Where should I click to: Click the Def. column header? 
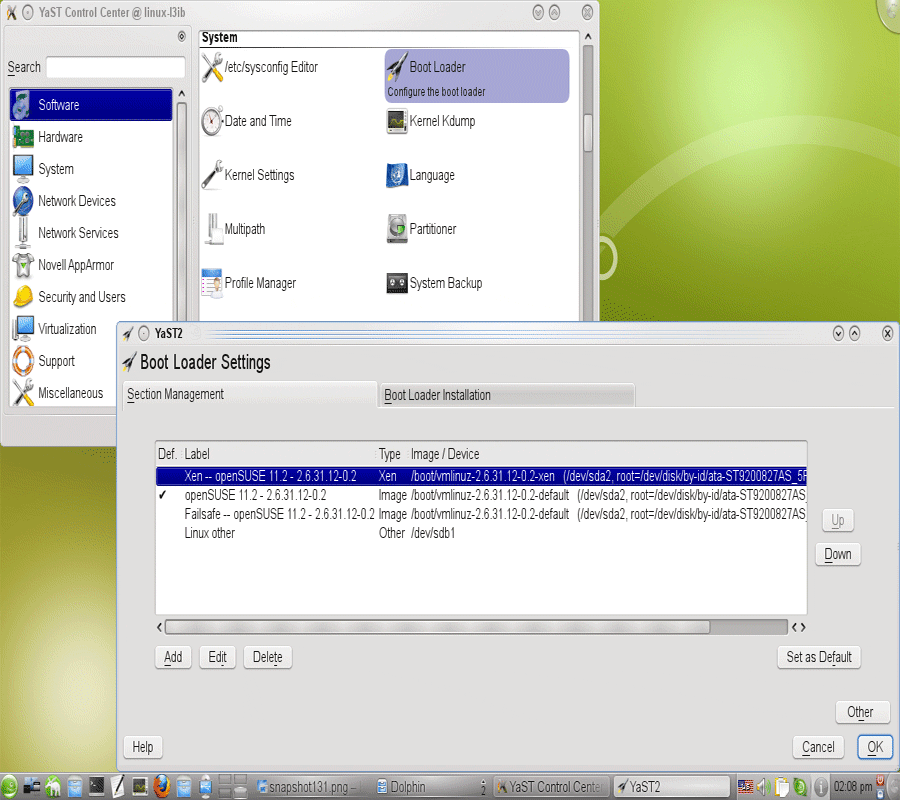pyautogui.click(x=167, y=455)
